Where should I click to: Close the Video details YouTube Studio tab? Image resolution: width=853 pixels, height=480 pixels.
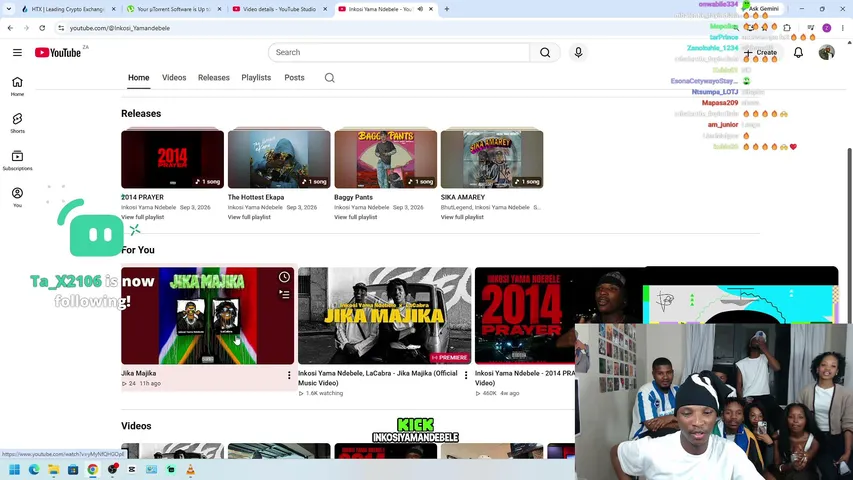(325, 9)
